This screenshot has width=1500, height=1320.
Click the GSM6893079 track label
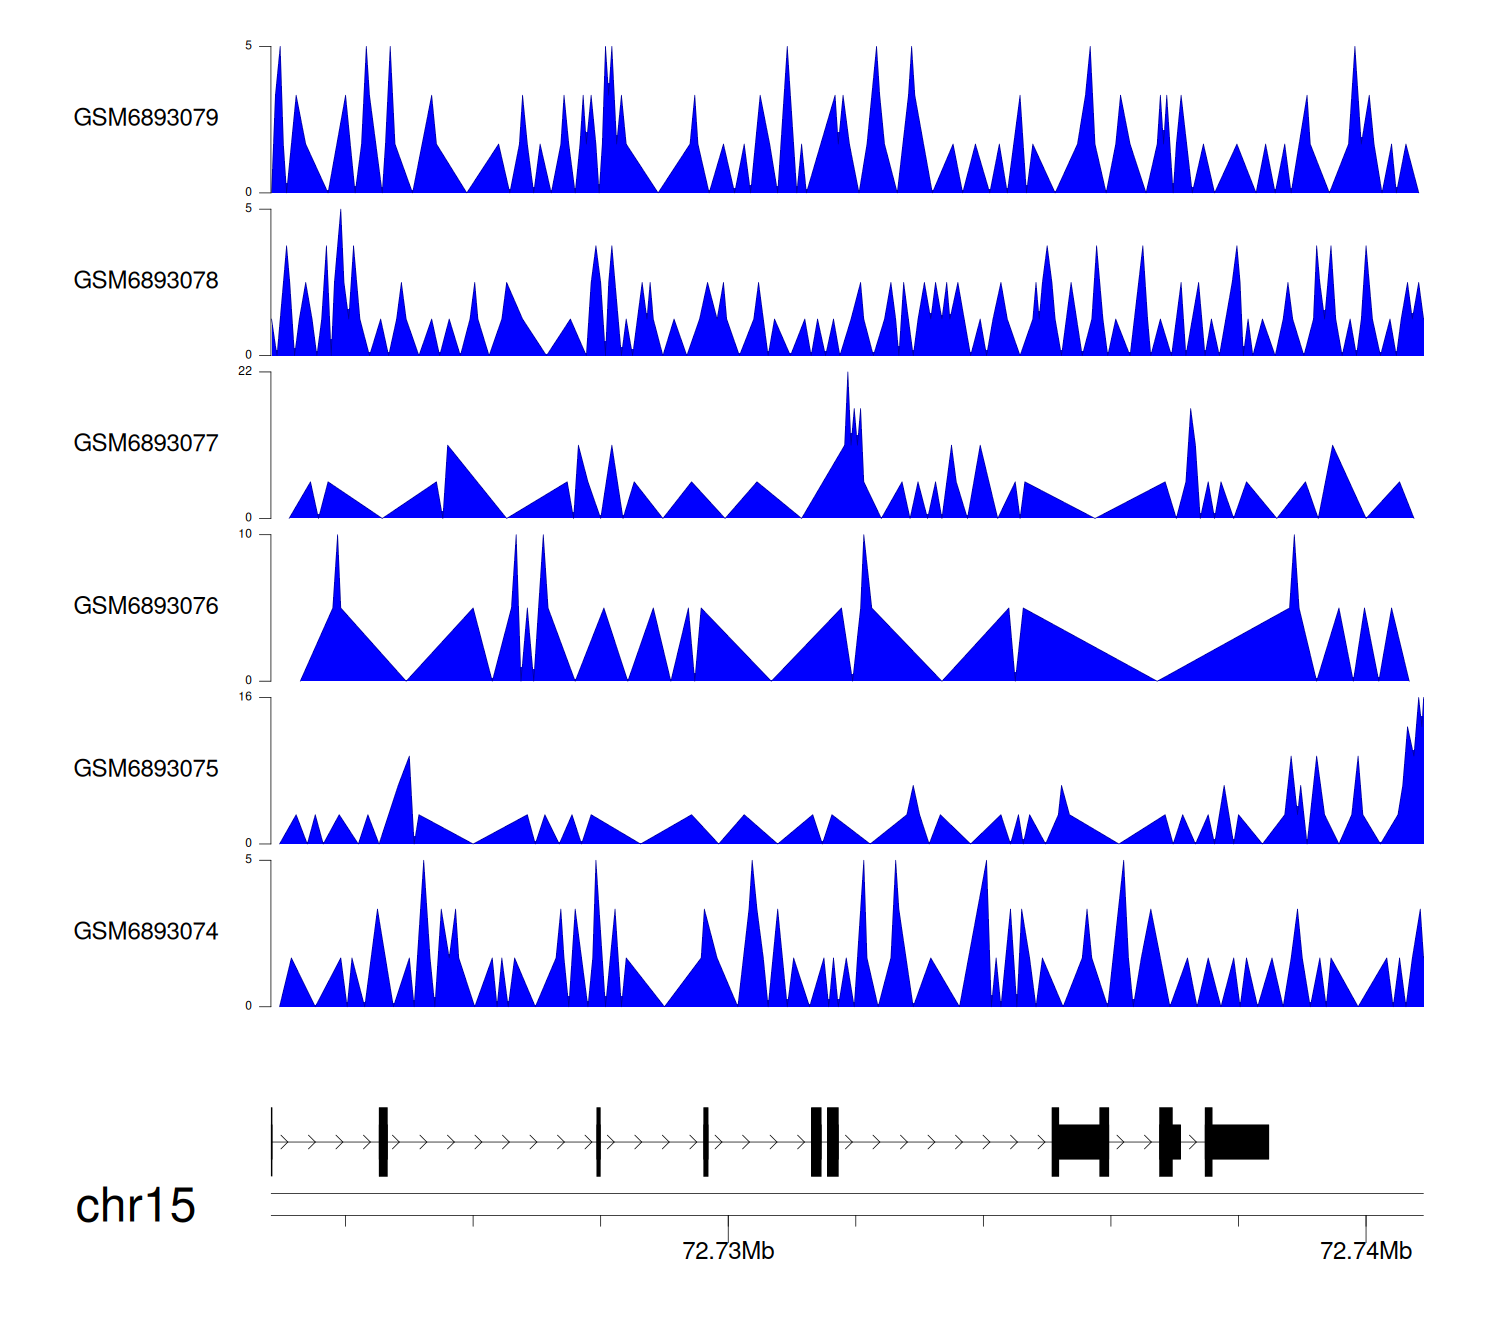coord(146,118)
